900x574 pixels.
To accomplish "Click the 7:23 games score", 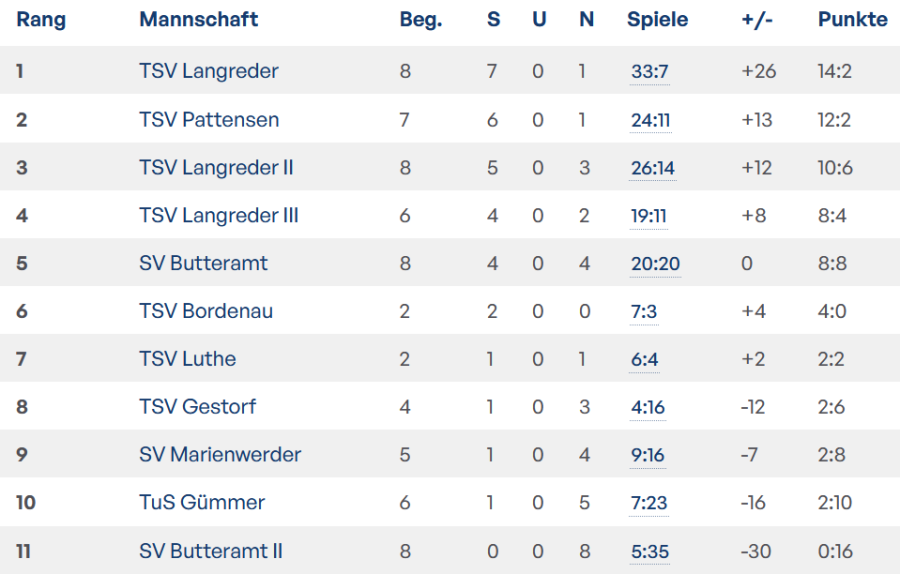I will coord(649,503).
